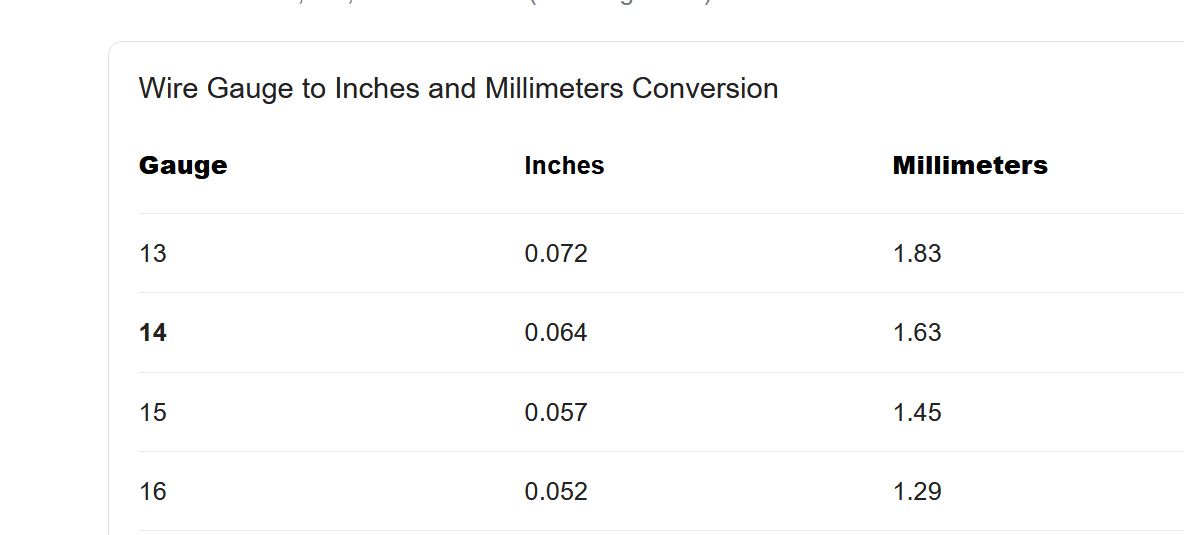Image resolution: width=1184 pixels, height=535 pixels.
Task: Click the table title 'Wire Gauge to Inches' heading
Action: coord(458,88)
